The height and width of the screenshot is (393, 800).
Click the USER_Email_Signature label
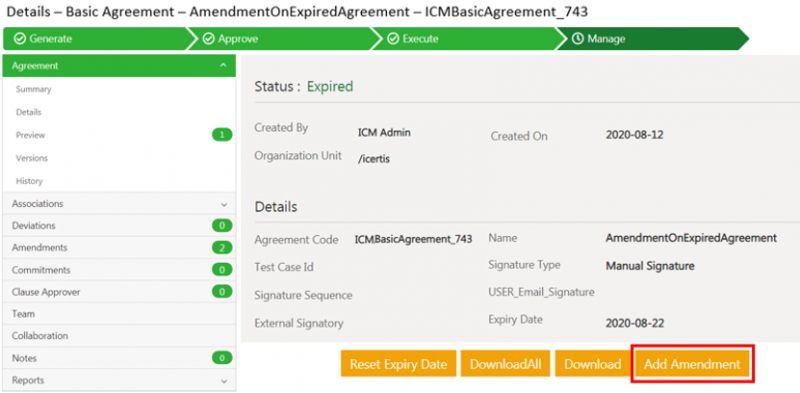pos(541,292)
